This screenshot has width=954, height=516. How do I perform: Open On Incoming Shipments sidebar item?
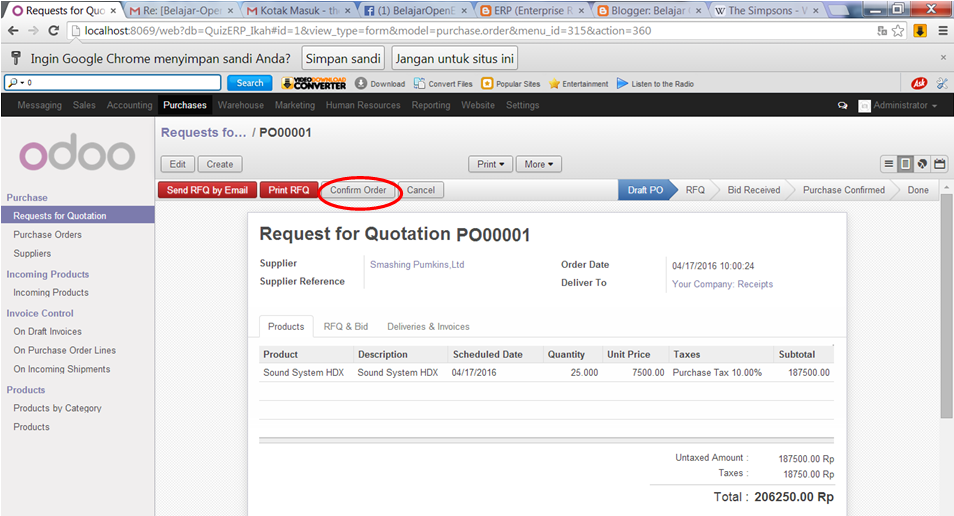(62, 369)
